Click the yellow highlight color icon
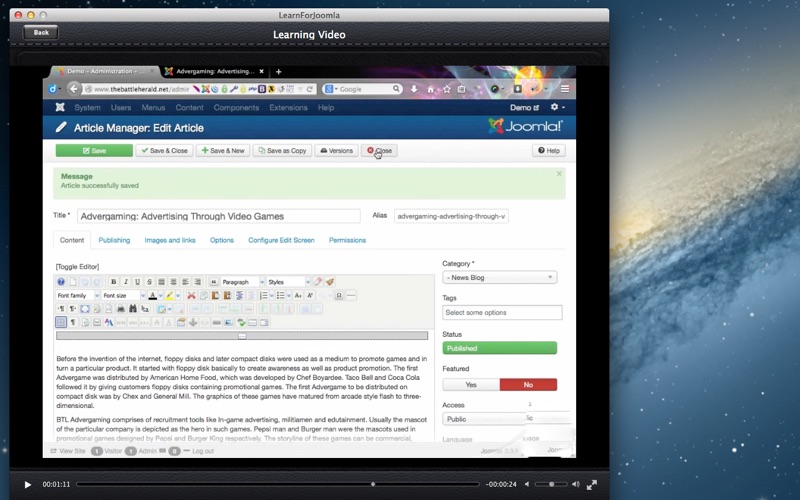Screen dimensions: 800x500 pyautogui.click(x=169, y=295)
